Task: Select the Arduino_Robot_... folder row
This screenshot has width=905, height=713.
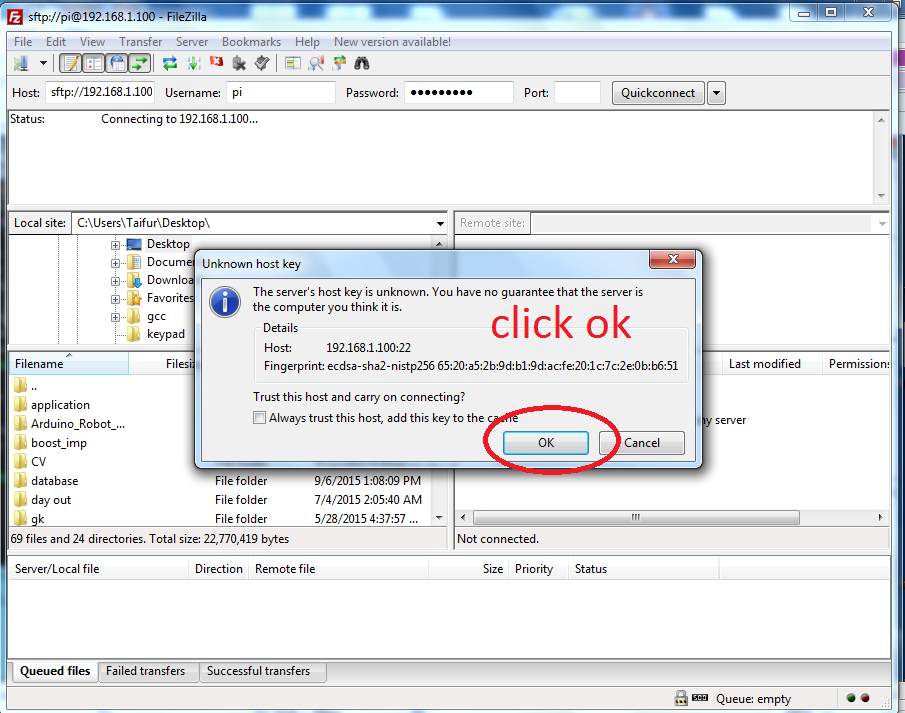Action: [78, 424]
